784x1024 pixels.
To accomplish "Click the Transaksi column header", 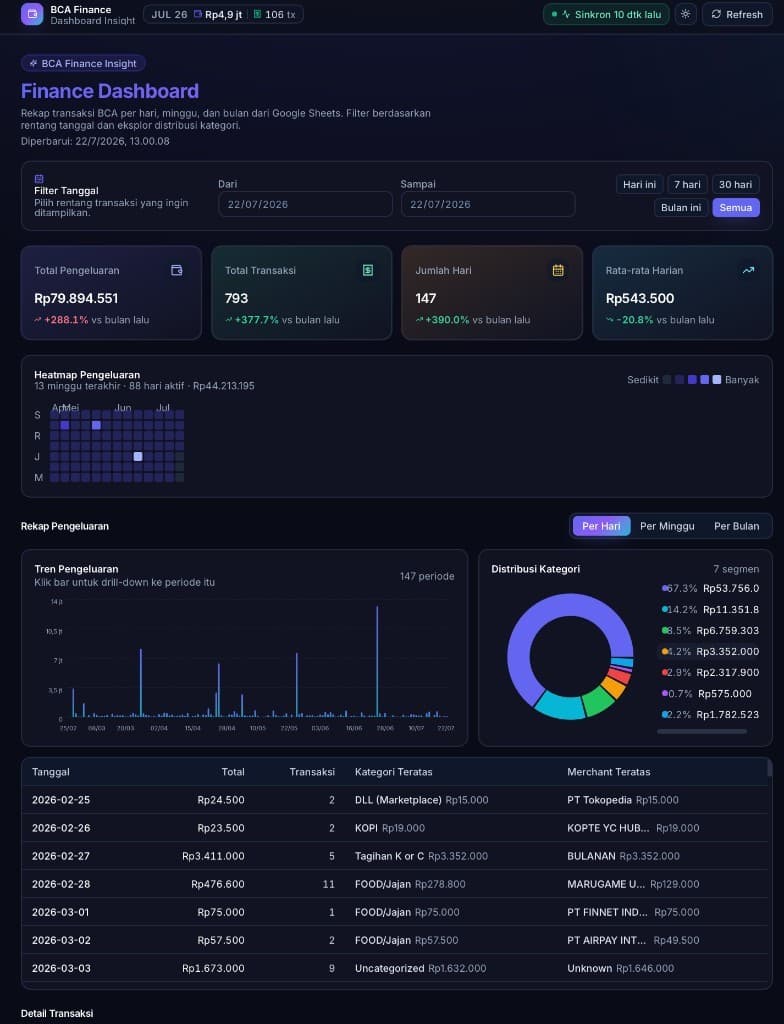I will pos(312,772).
